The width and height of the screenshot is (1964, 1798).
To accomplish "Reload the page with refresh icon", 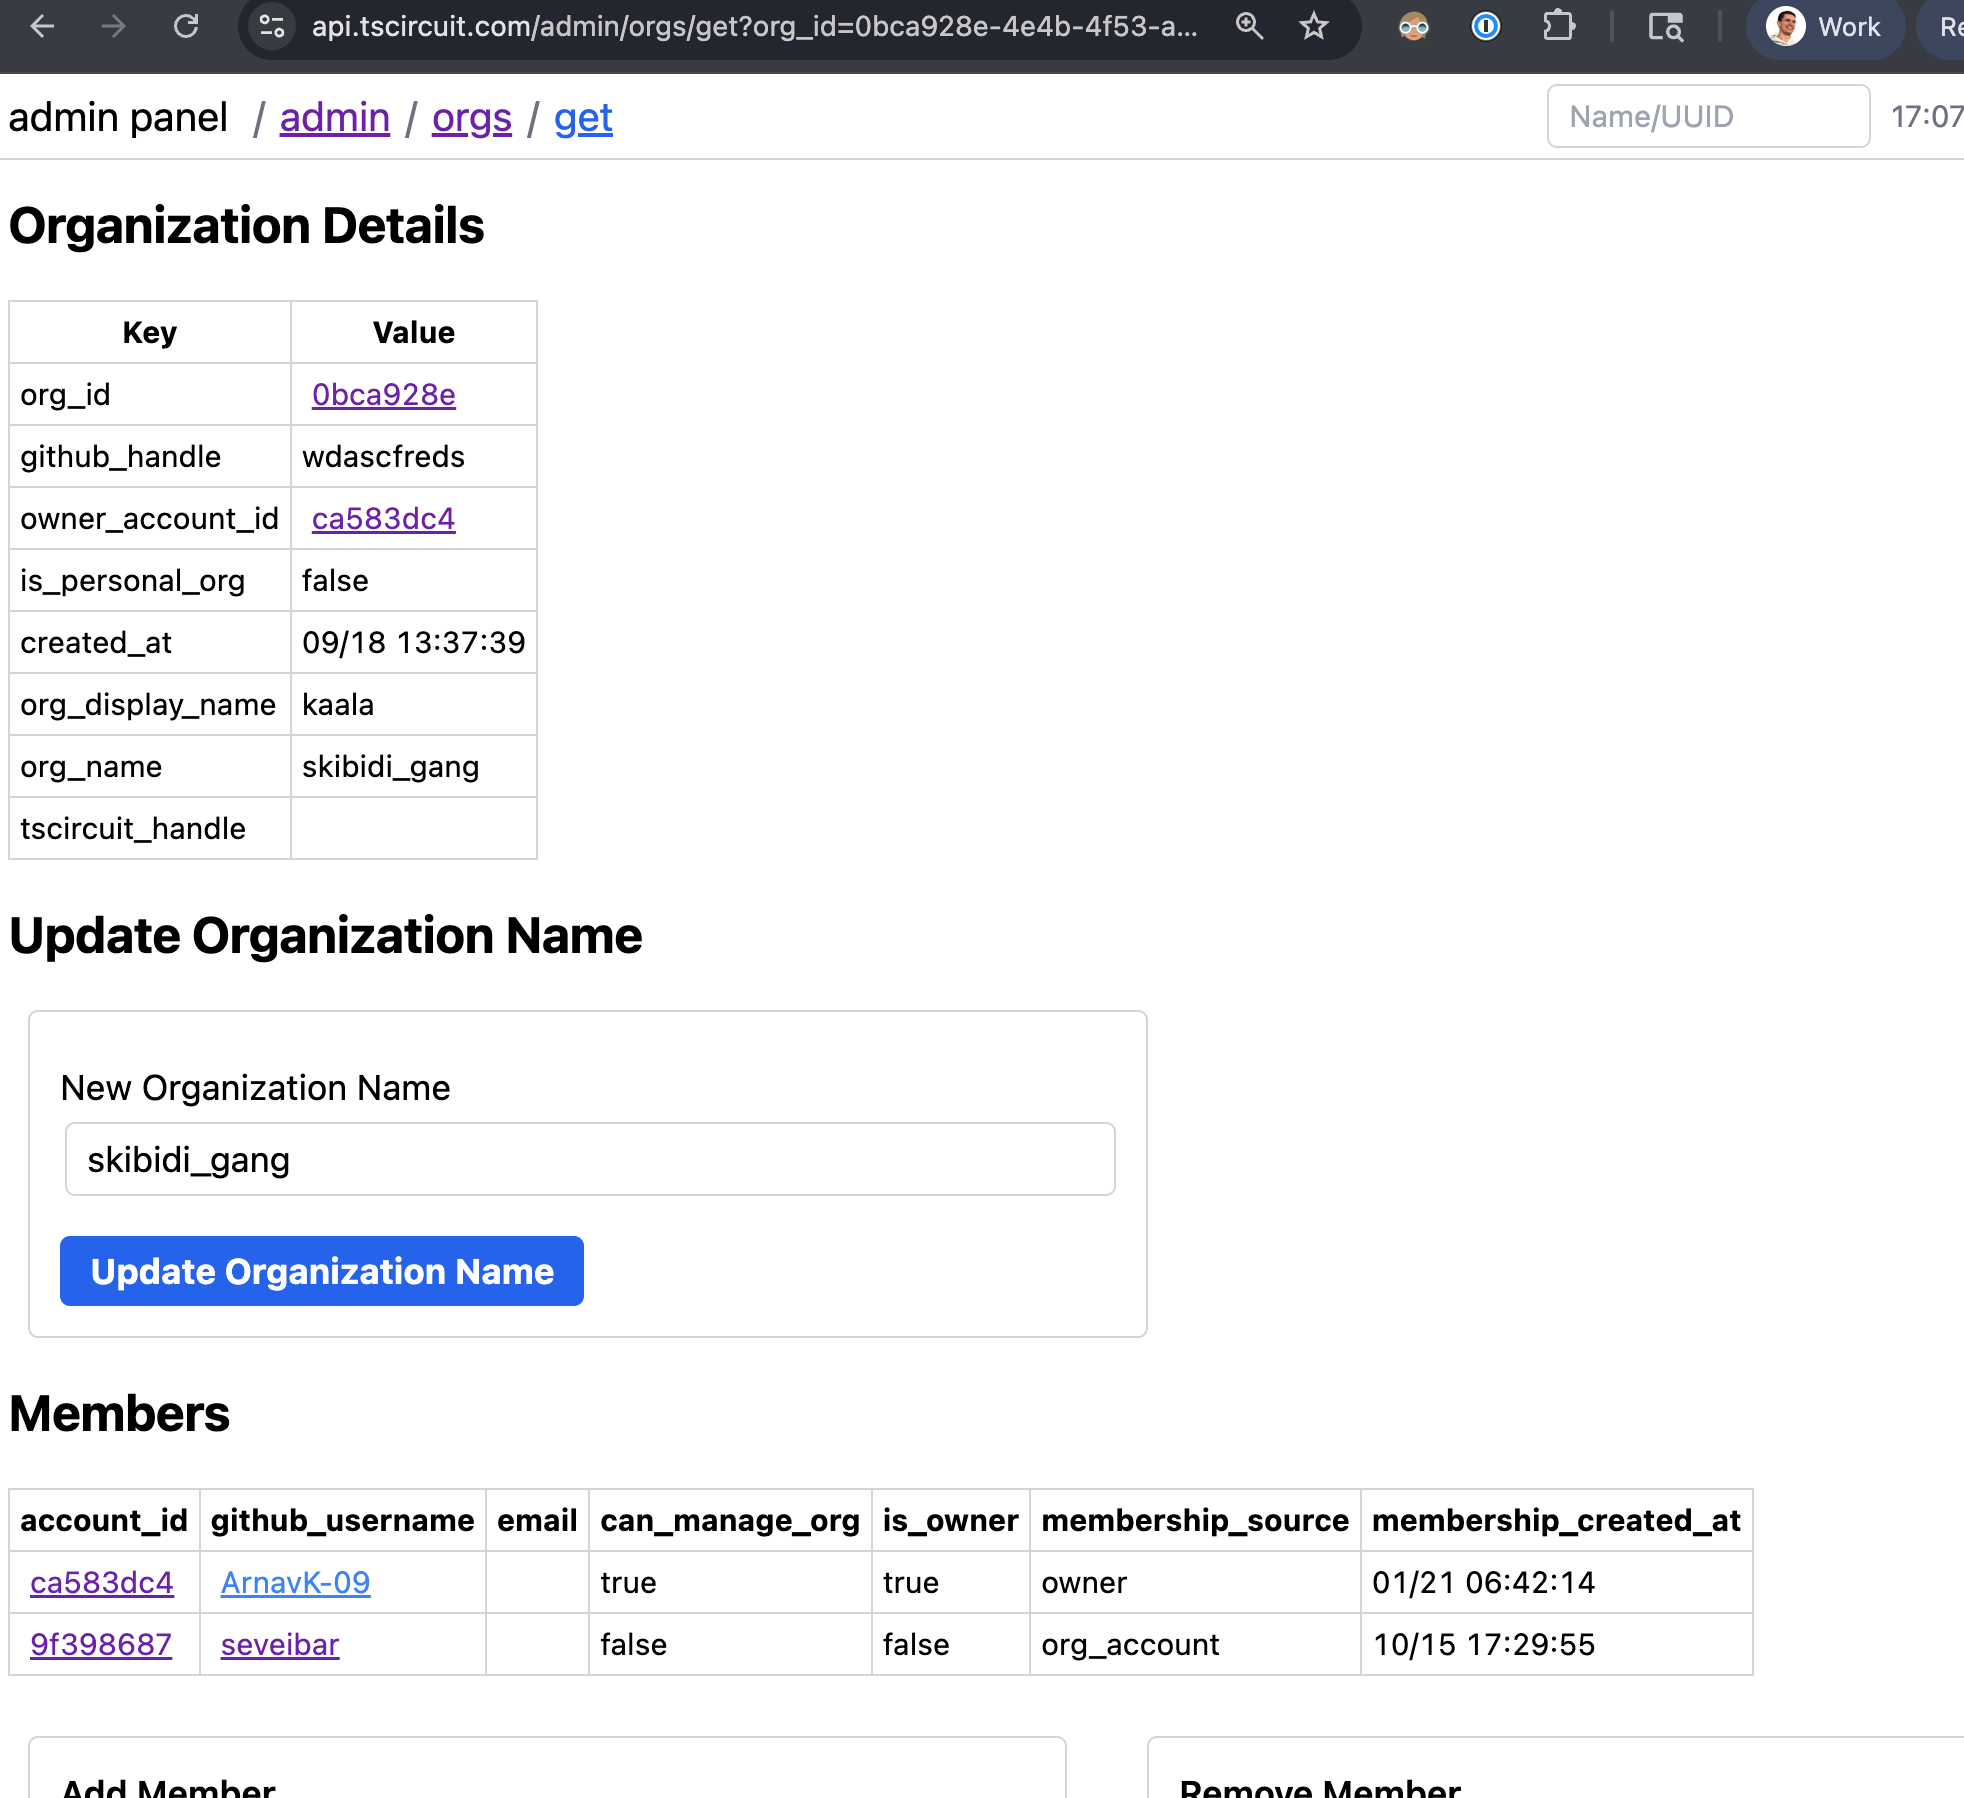I will [186, 26].
